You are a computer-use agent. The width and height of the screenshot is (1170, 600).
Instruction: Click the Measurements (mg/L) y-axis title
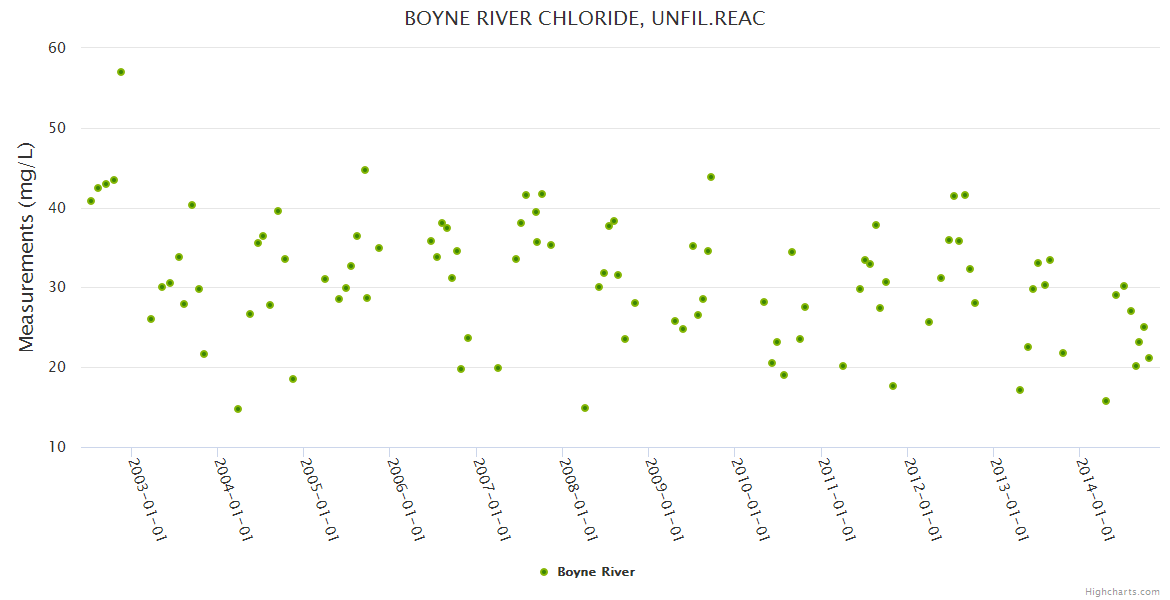click(27, 247)
